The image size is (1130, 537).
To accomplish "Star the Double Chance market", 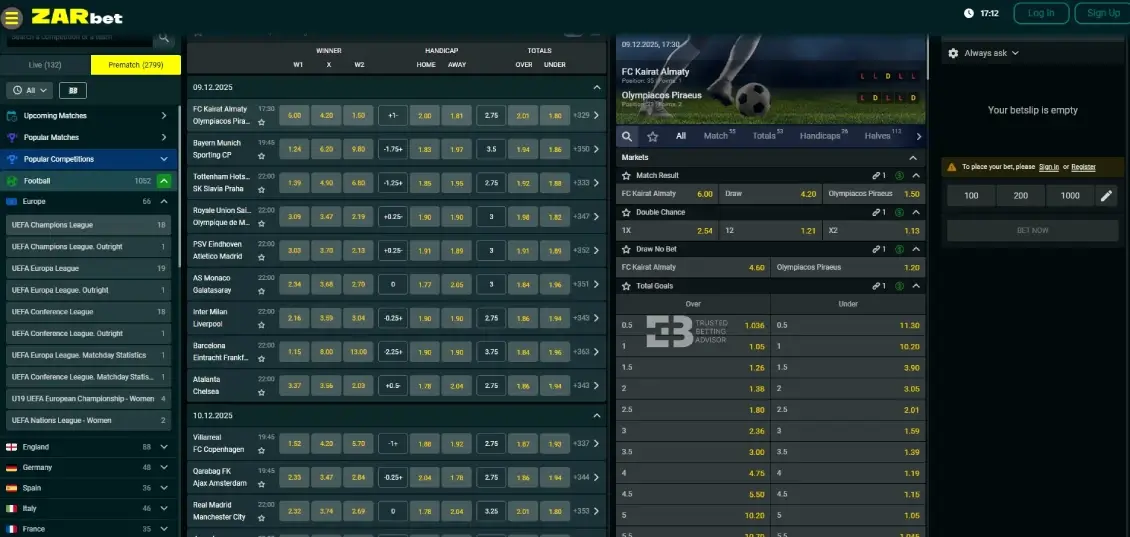I will pyautogui.click(x=626, y=213).
